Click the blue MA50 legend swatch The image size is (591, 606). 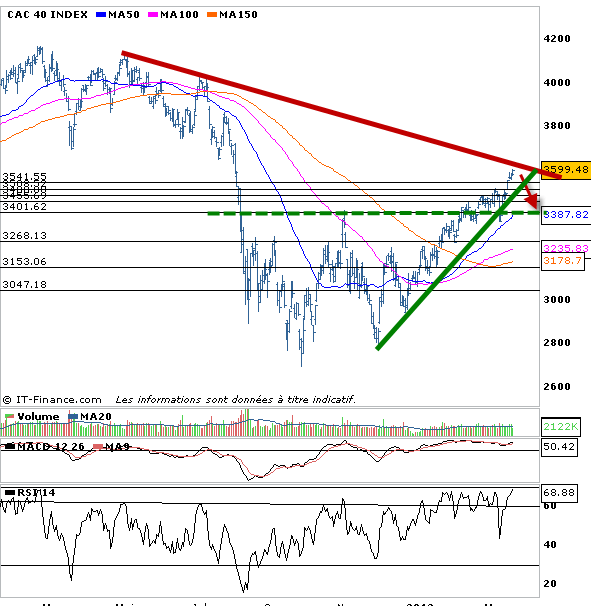point(101,15)
